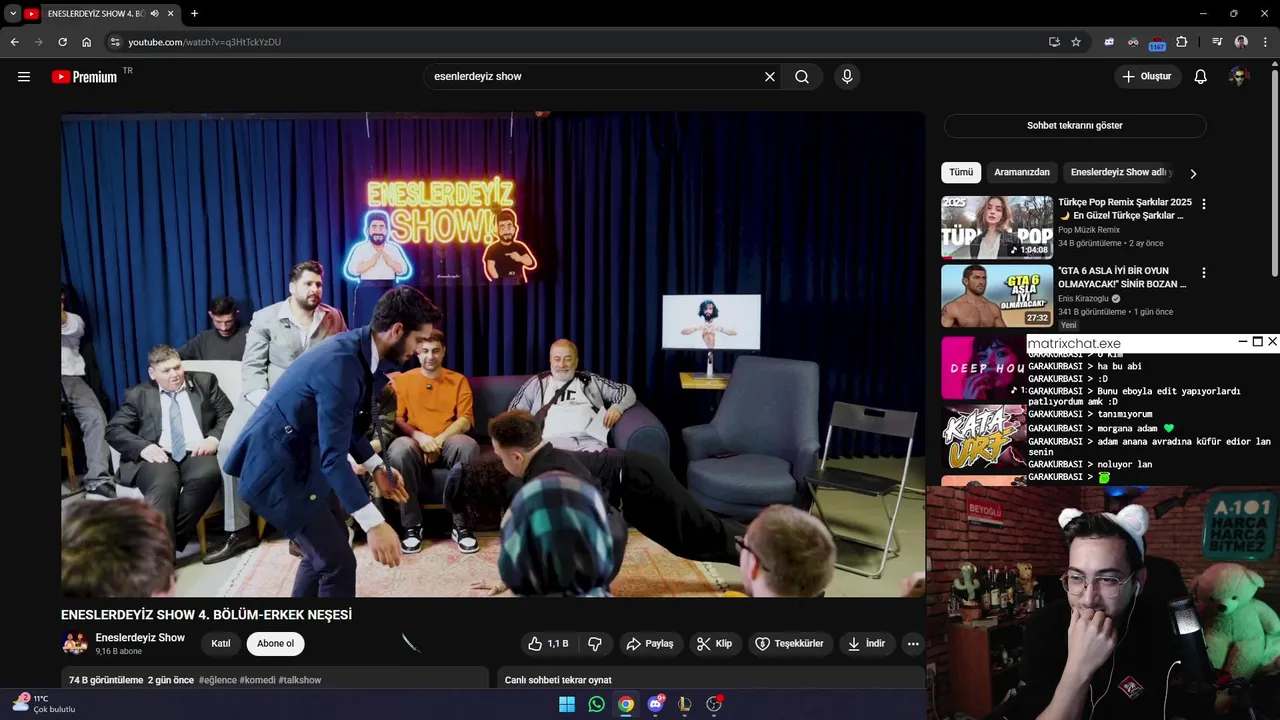Open the extension with 1167 badge
1280x720 pixels.
tap(1157, 42)
